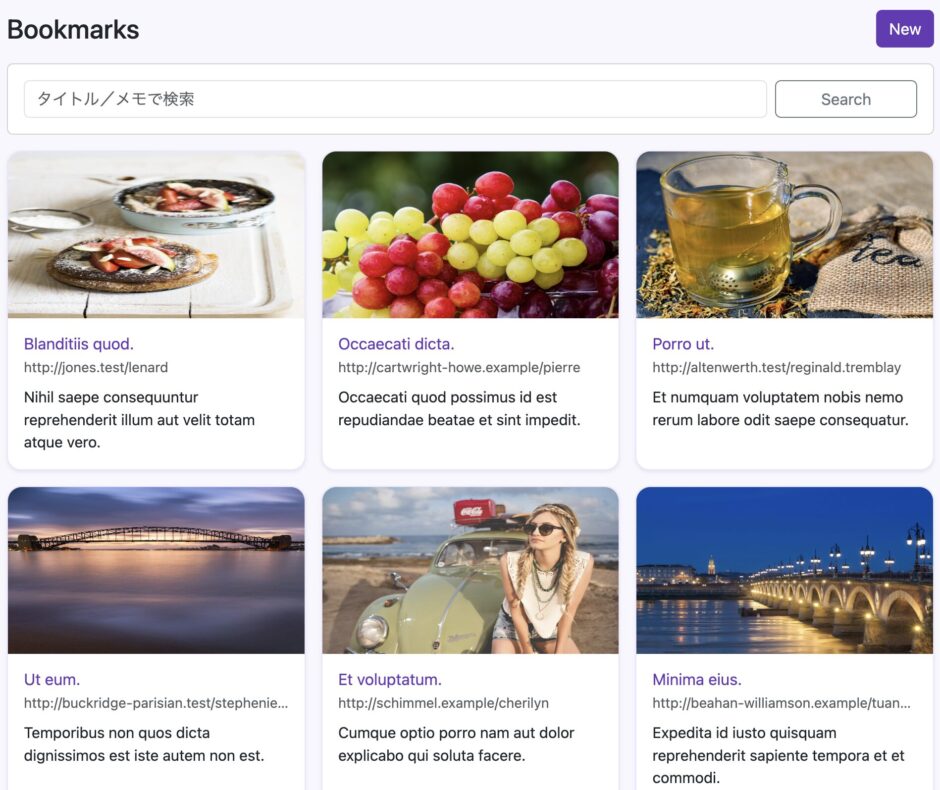
Task: Focus the title/memo search field
Action: click(395, 99)
